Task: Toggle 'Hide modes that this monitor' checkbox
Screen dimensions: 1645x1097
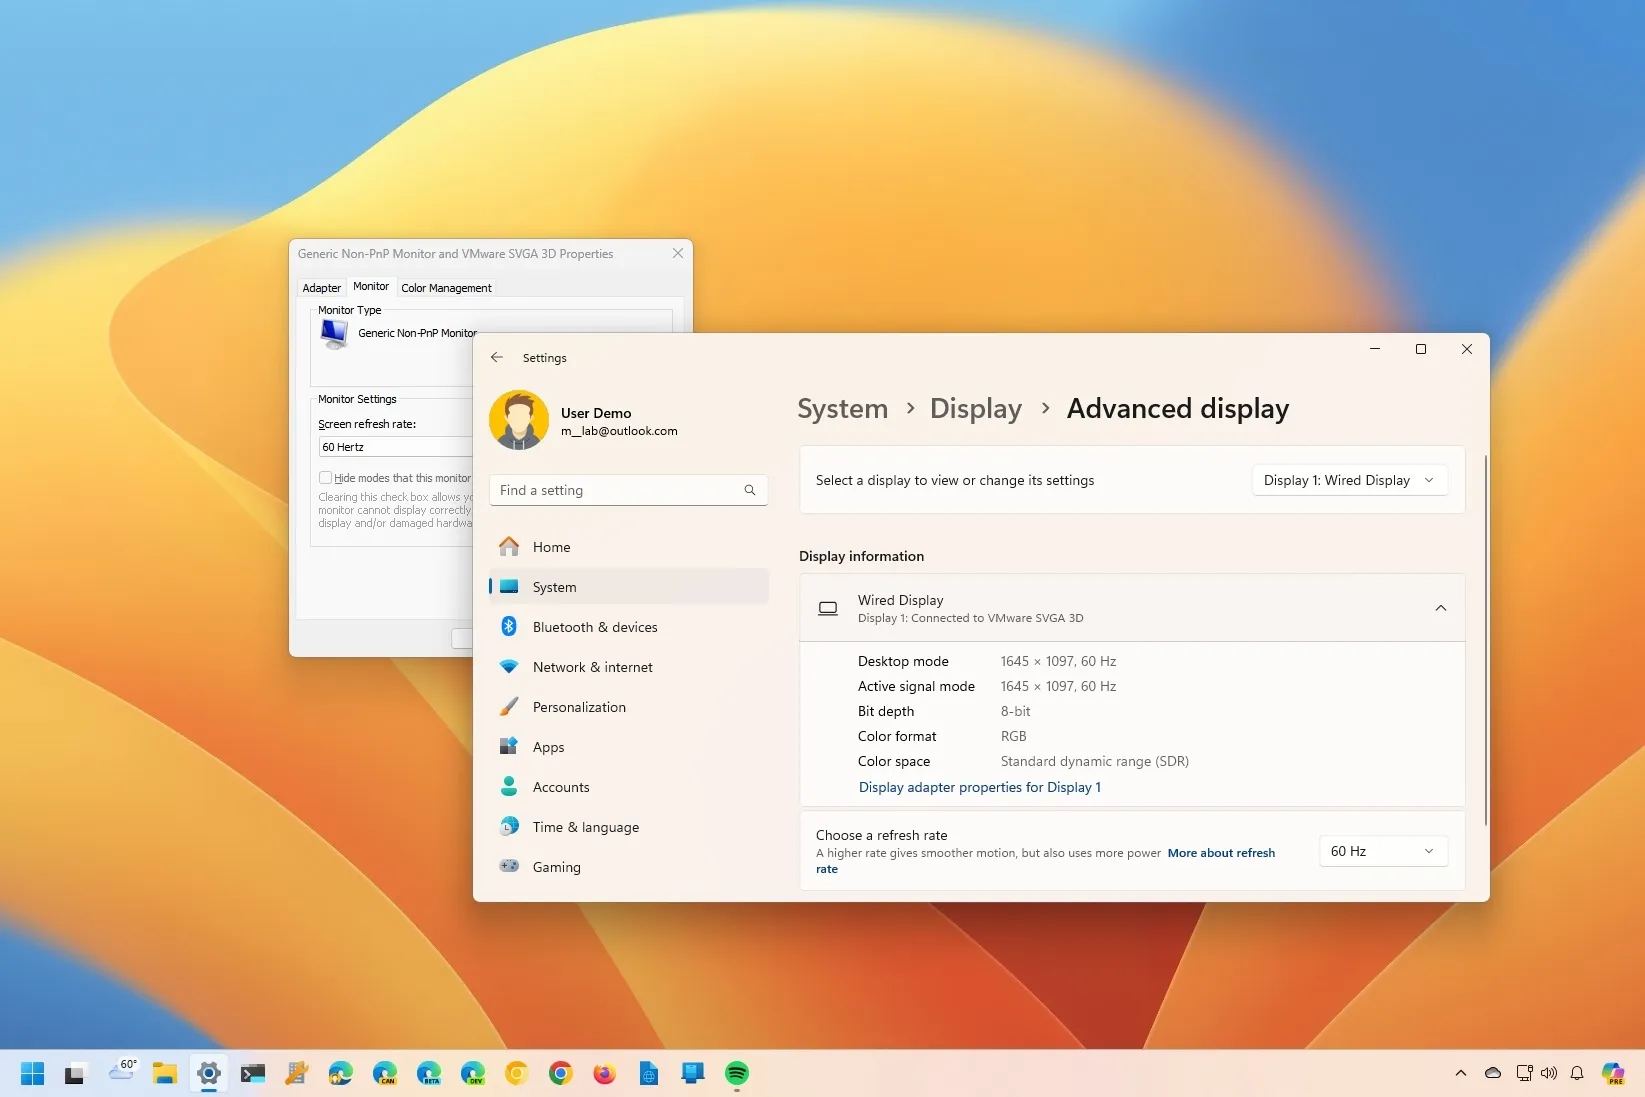Action: click(325, 478)
